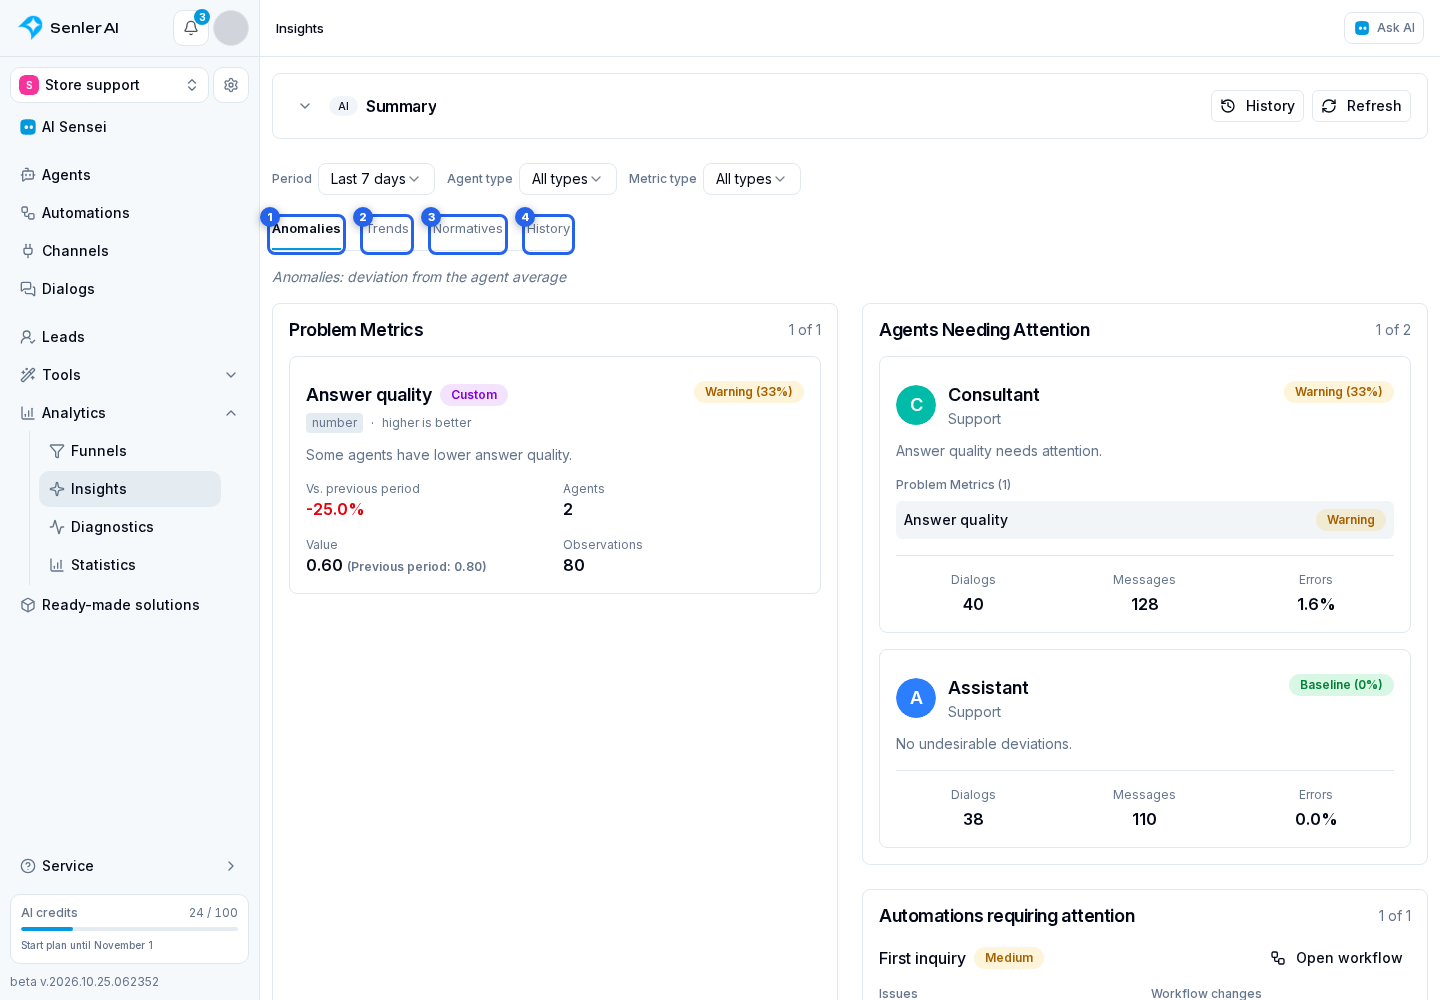This screenshot has height=1000, width=1440.
Task: Click the -25.0% change value
Action: tap(335, 510)
